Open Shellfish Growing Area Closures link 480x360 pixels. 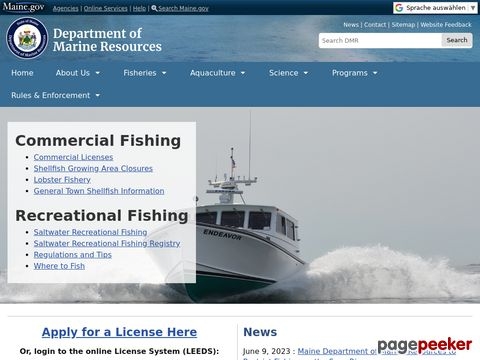[x=93, y=168]
